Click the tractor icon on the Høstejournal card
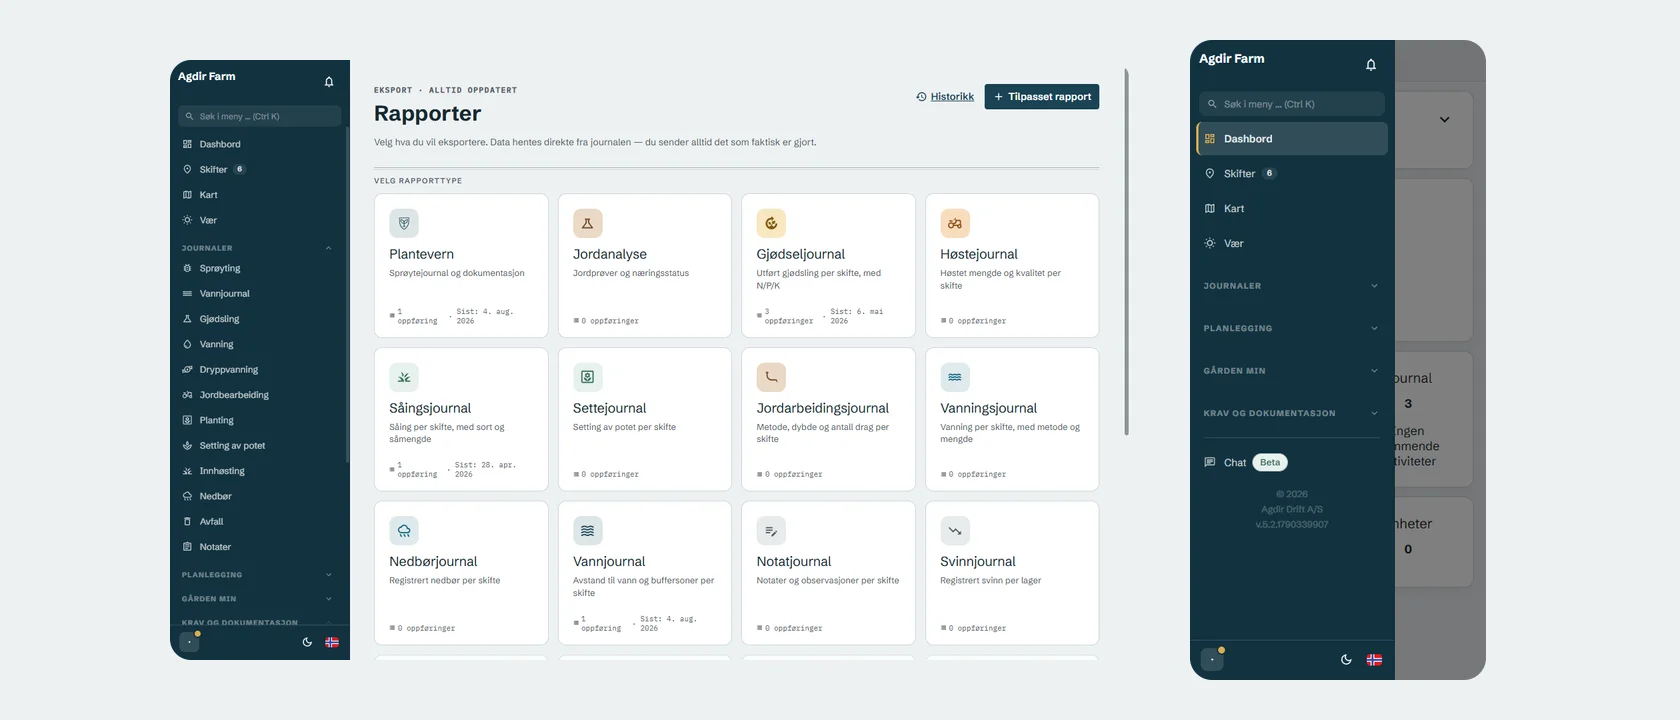This screenshot has width=1680, height=720. 955,224
